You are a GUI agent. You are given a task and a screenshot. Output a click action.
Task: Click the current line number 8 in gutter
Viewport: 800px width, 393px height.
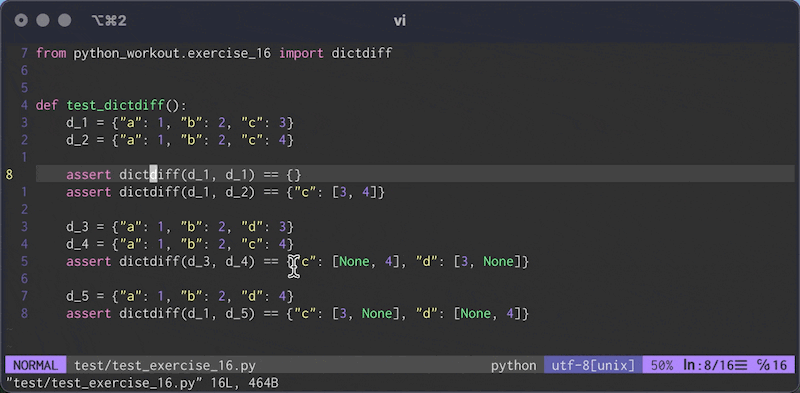click(x=9, y=175)
